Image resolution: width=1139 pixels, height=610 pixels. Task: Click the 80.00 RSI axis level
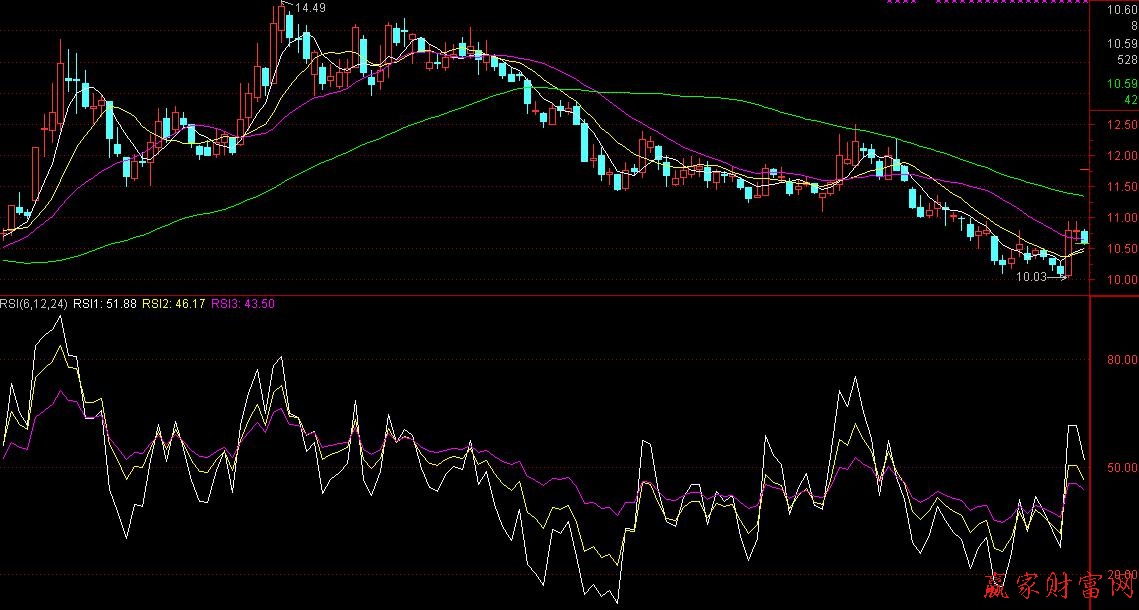pos(1115,357)
